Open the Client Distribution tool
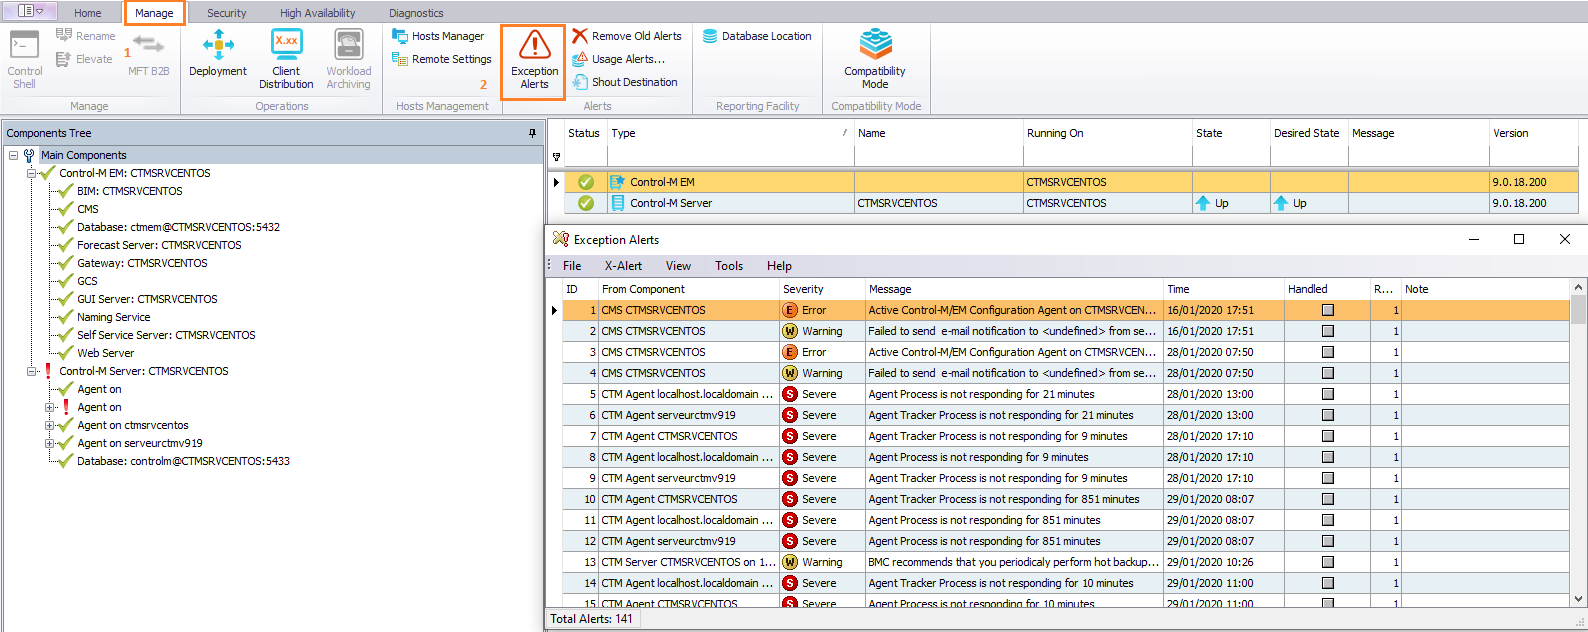The width and height of the screenshot is (1588, 632). click(286, 60)
